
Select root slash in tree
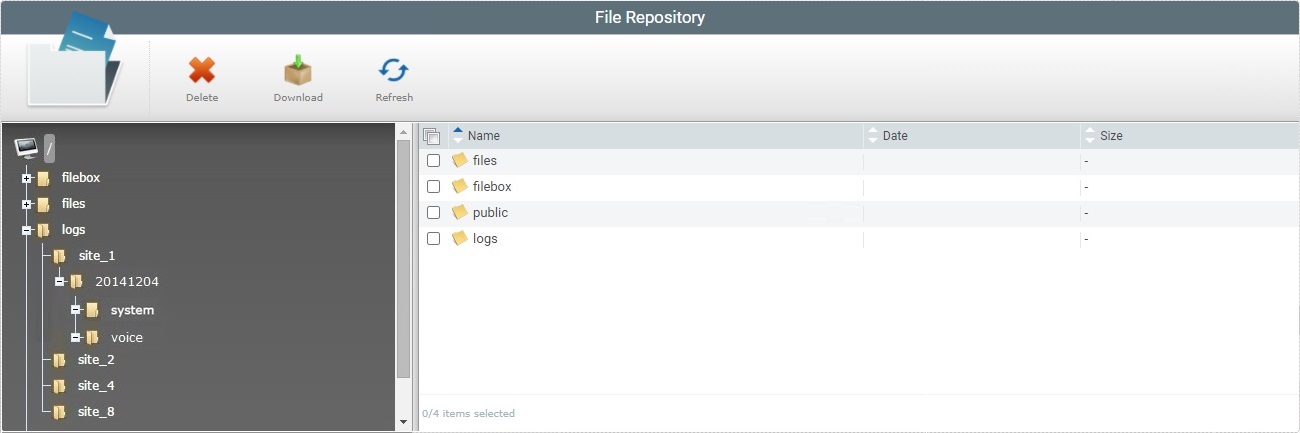[49, 148]
